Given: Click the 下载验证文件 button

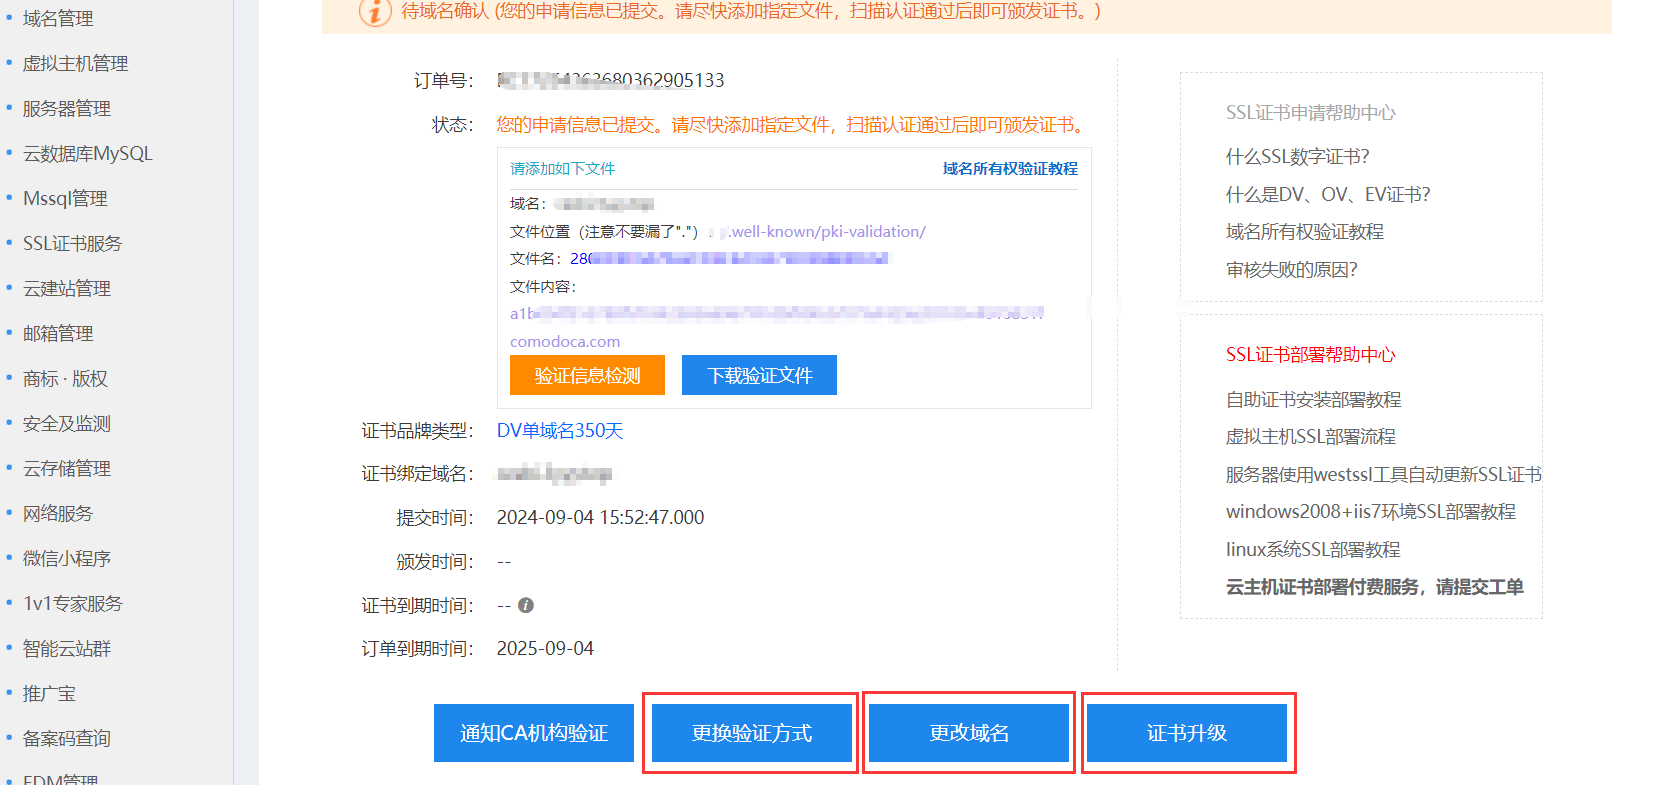Looking at the screenshot, I should [x=759, y=375].
